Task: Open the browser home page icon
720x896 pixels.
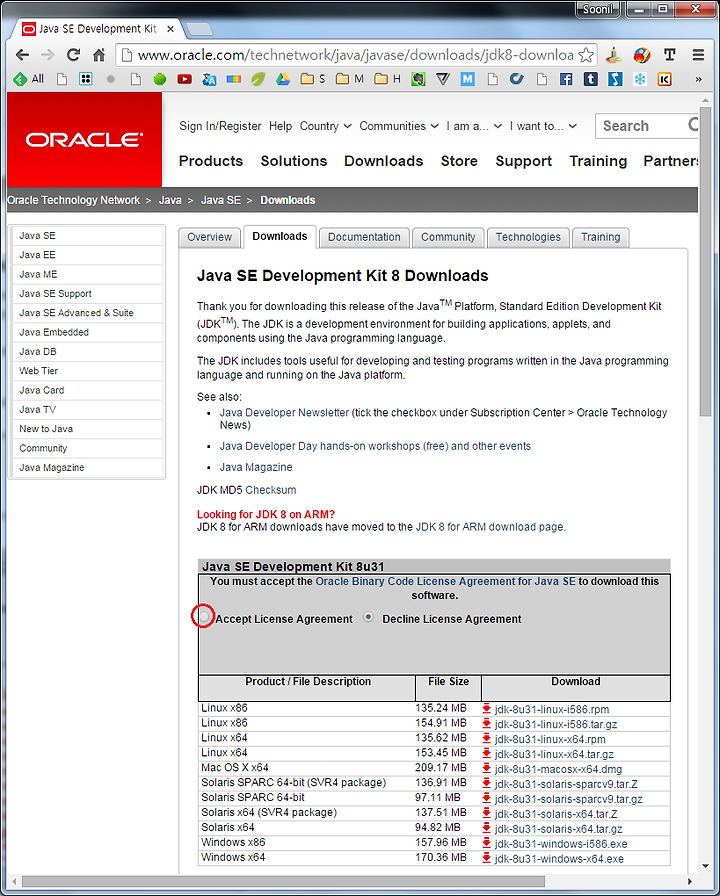Action: point(99,55)
